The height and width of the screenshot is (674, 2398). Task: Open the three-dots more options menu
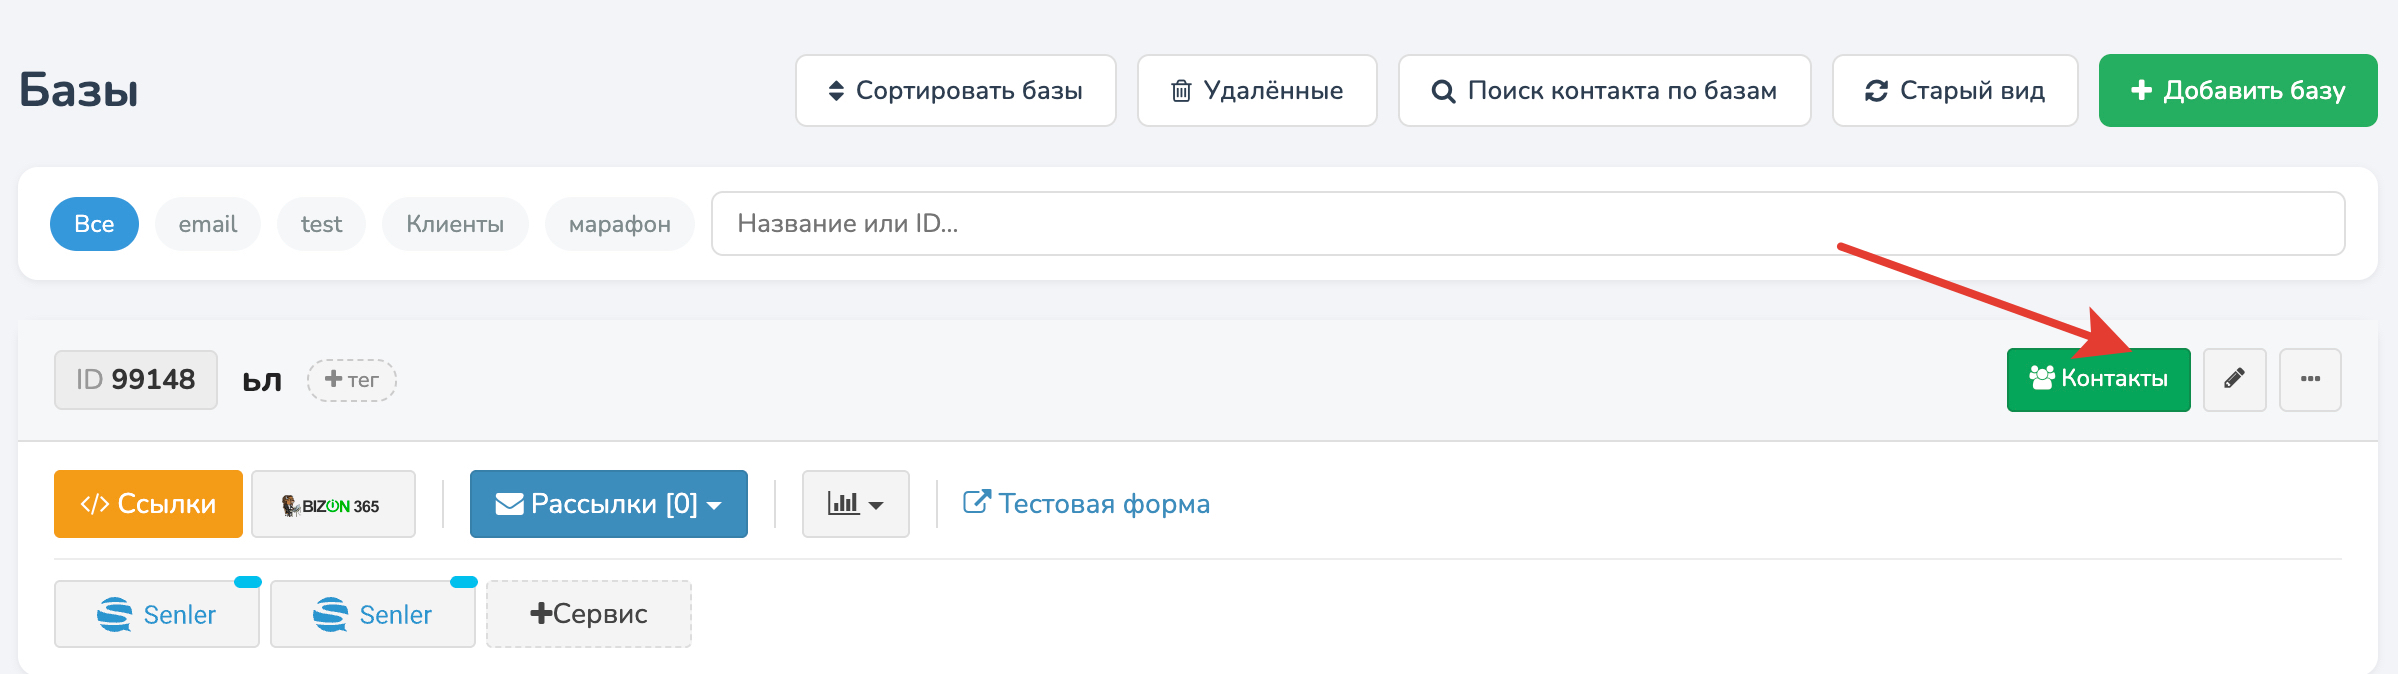2310,379
